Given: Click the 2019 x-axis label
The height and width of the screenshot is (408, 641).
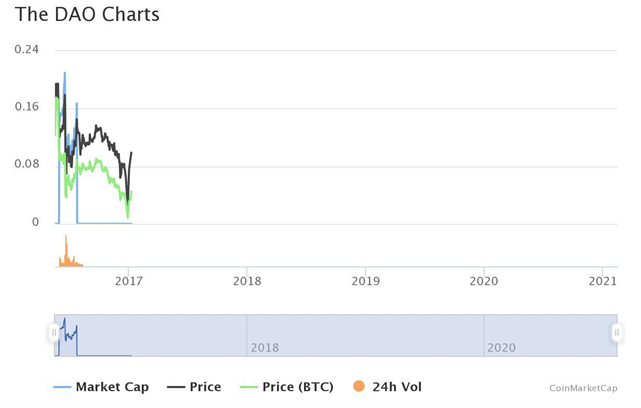Looking at the screenshot, I should point(365,281).
